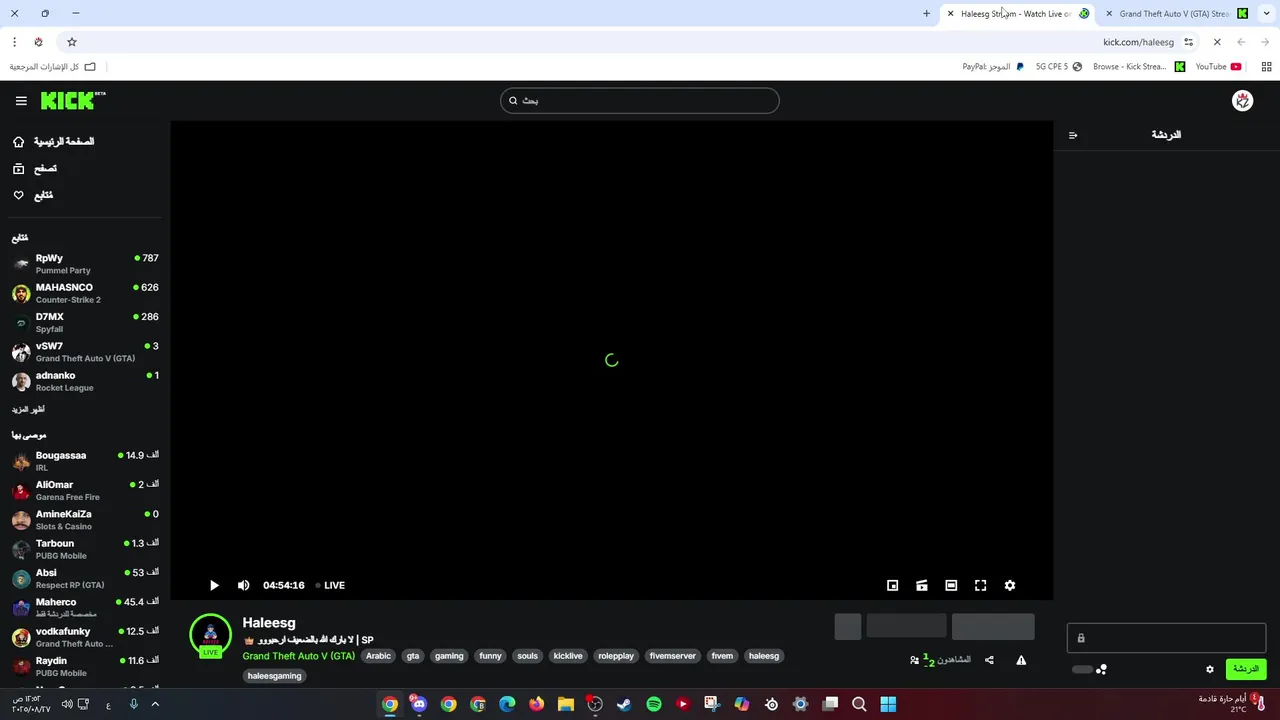Focus the Kick search field
Screen dimensions: 1280x720
pos(640,101)
